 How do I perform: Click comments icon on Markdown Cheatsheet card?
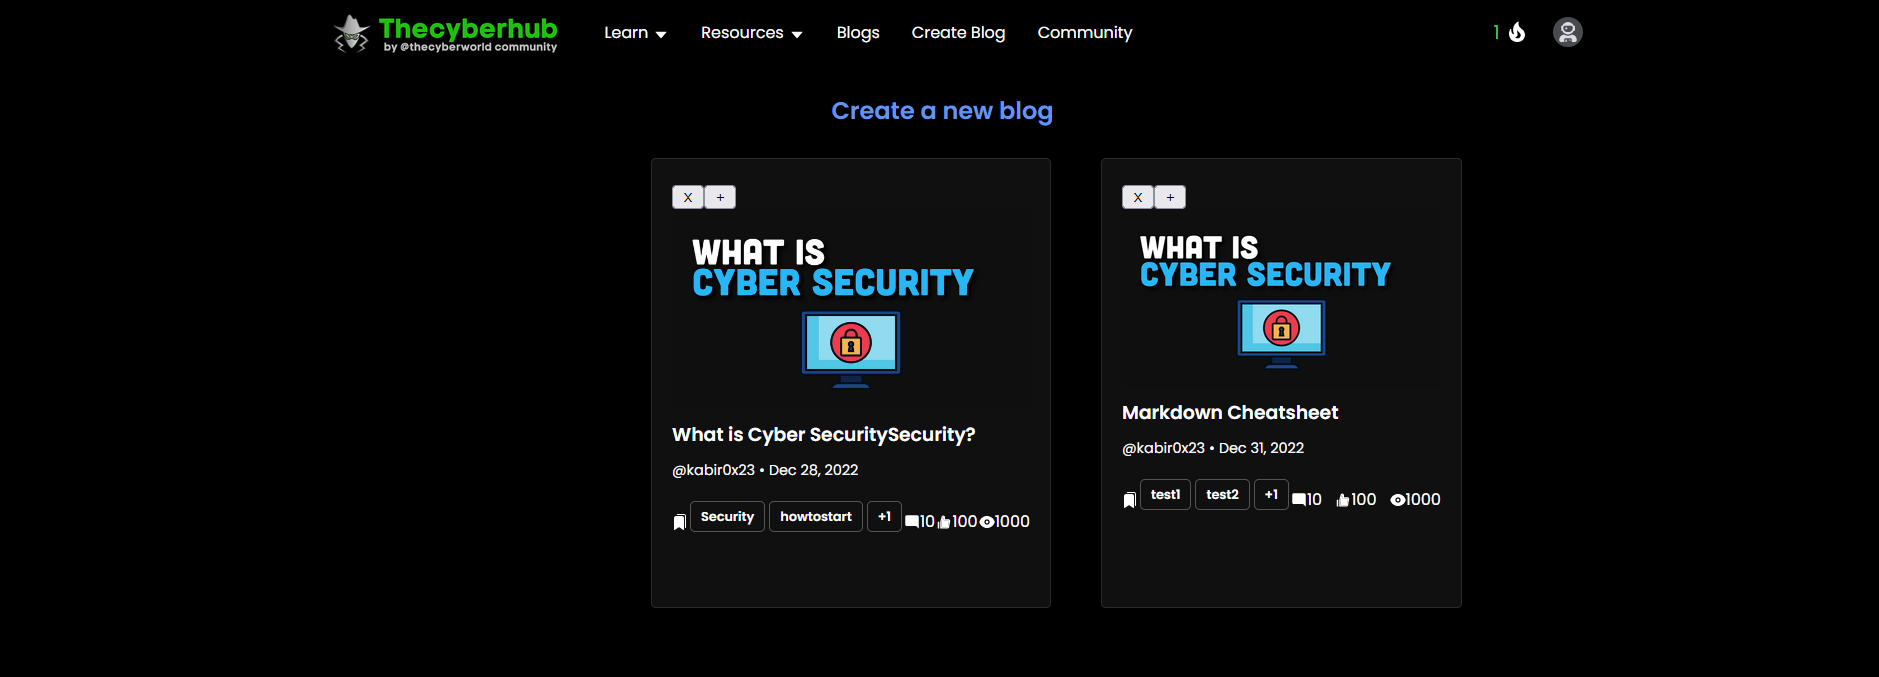point(1299,500)
